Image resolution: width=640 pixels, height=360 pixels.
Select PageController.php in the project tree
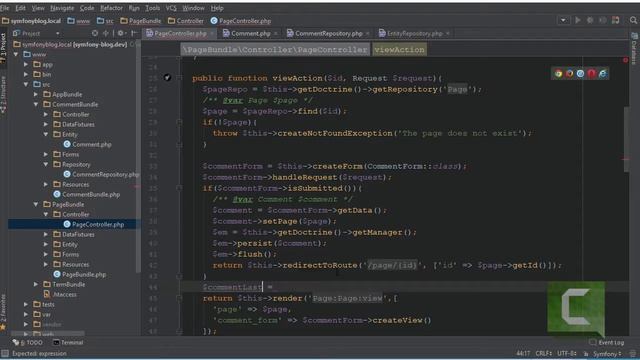point(93,224)
